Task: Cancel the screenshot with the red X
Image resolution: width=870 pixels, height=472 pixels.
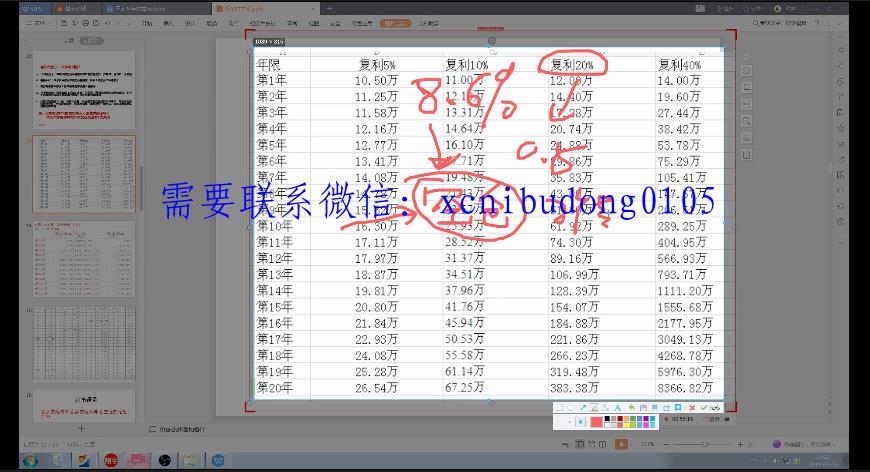Action: tap(692, 408)
